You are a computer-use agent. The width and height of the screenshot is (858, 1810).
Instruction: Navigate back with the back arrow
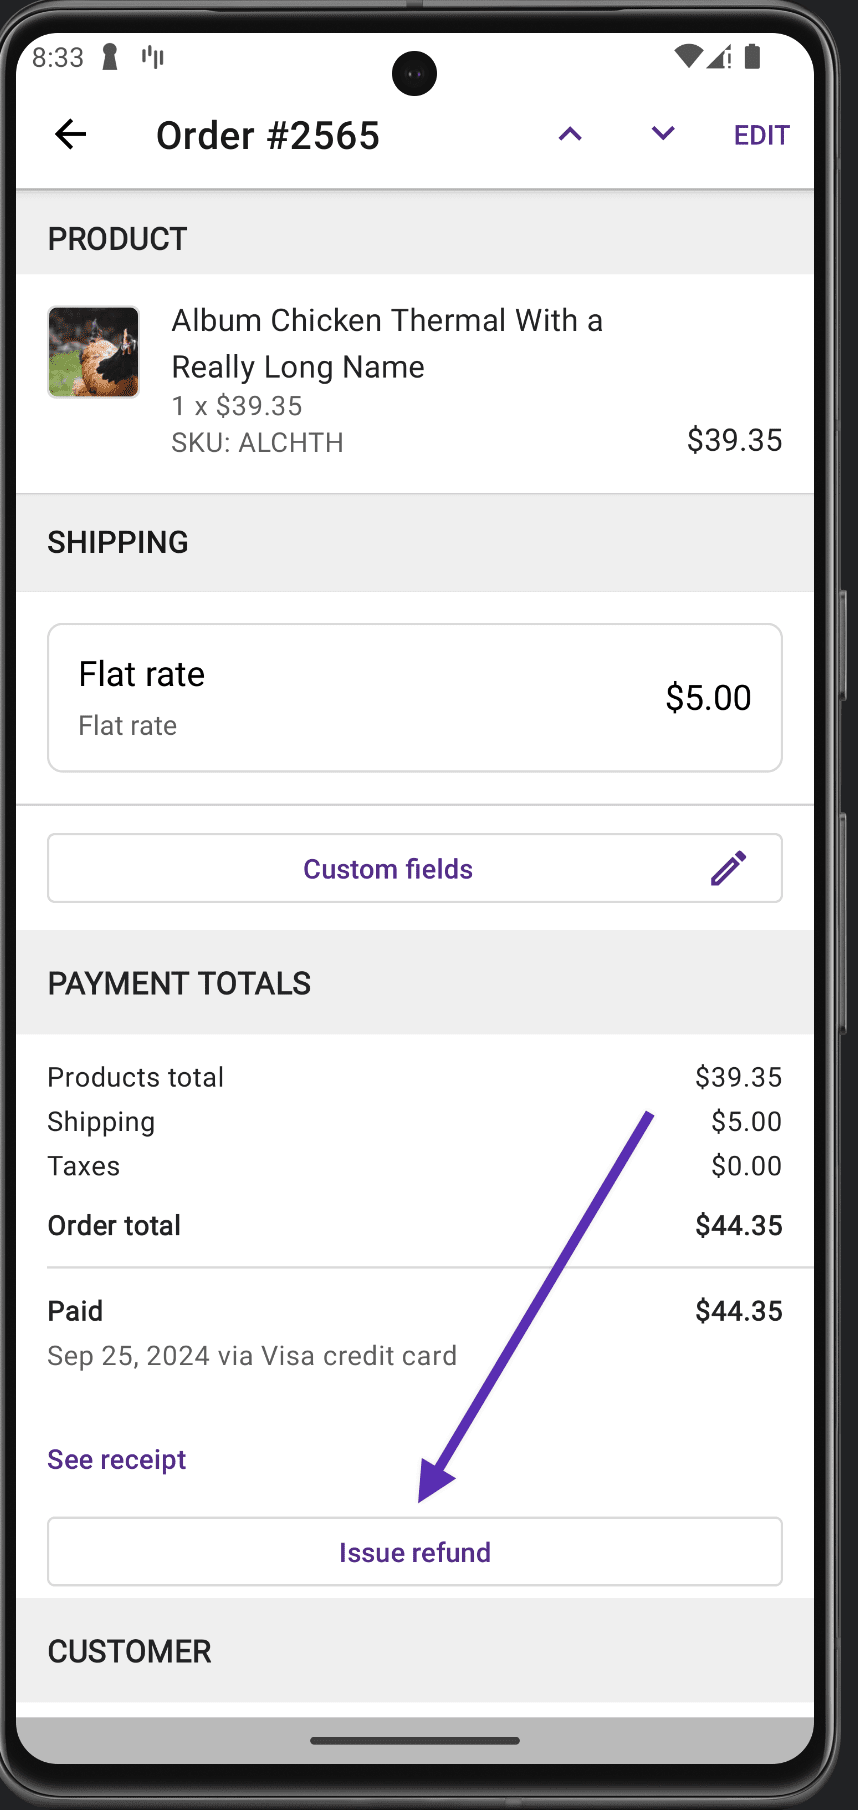click(70, 135)
